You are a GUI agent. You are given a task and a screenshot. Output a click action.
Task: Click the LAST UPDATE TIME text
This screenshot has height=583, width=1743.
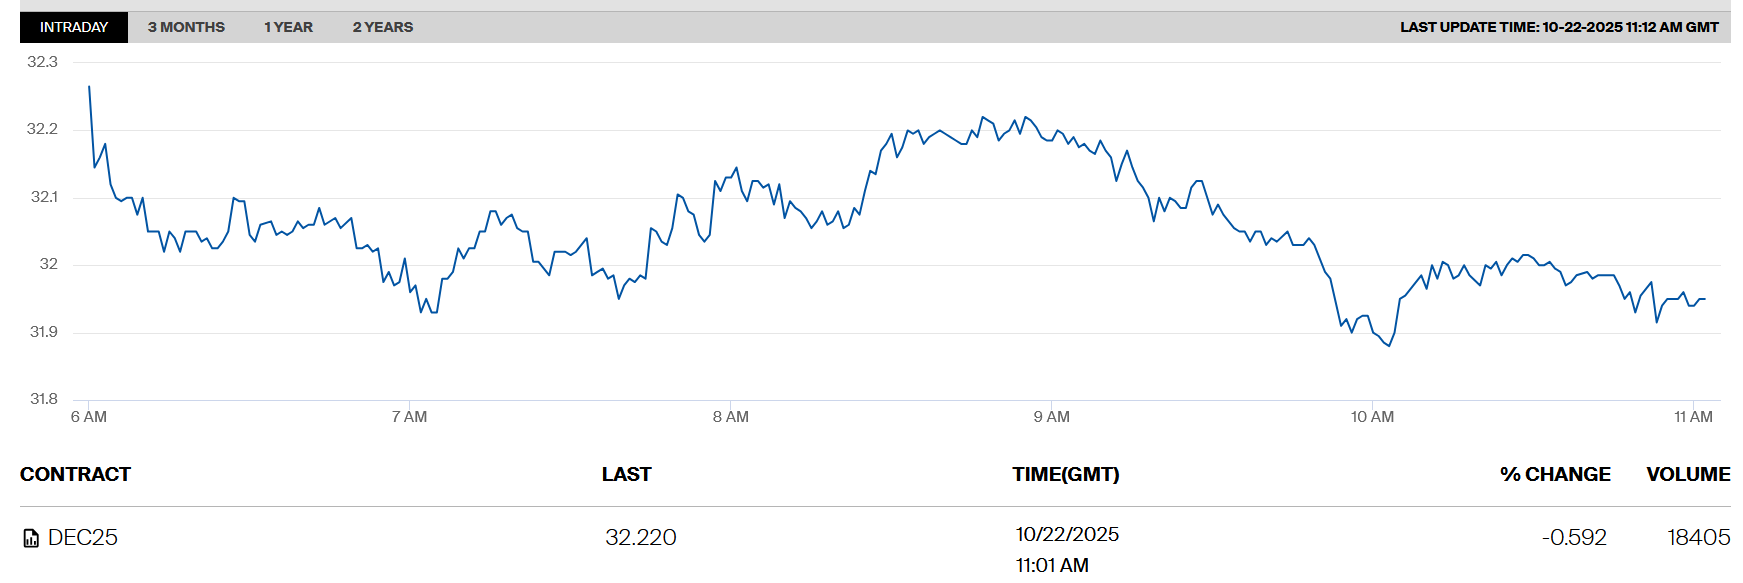click(x=1558, y=27)
